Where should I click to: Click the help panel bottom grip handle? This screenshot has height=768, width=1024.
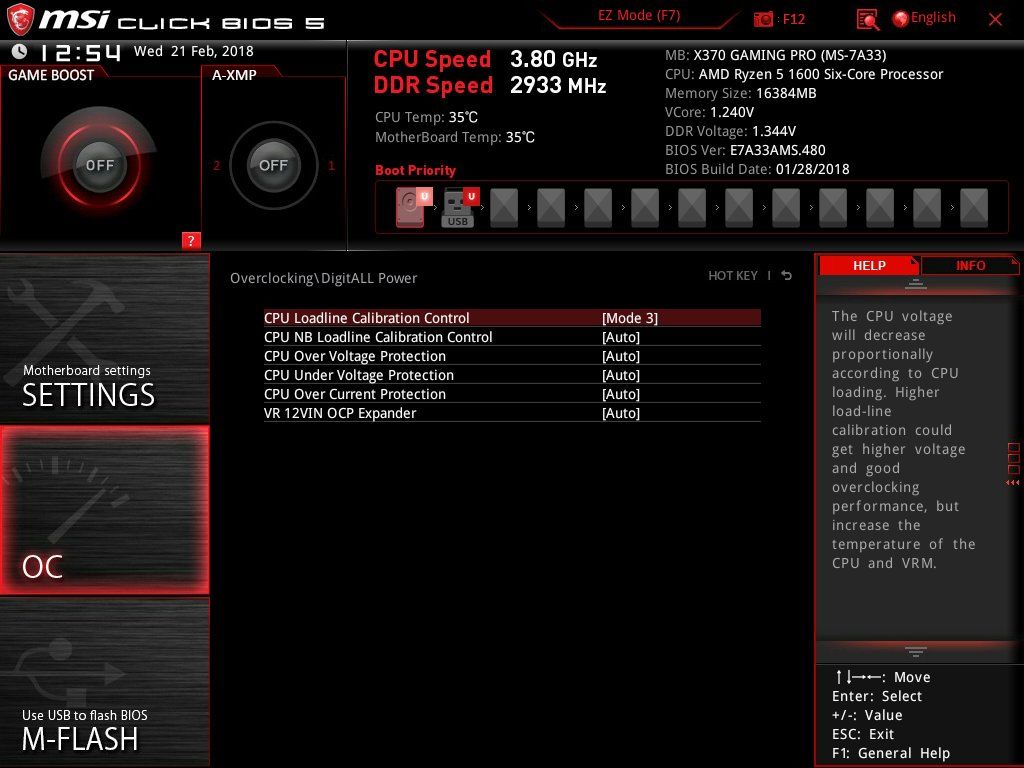coord(916,651)
